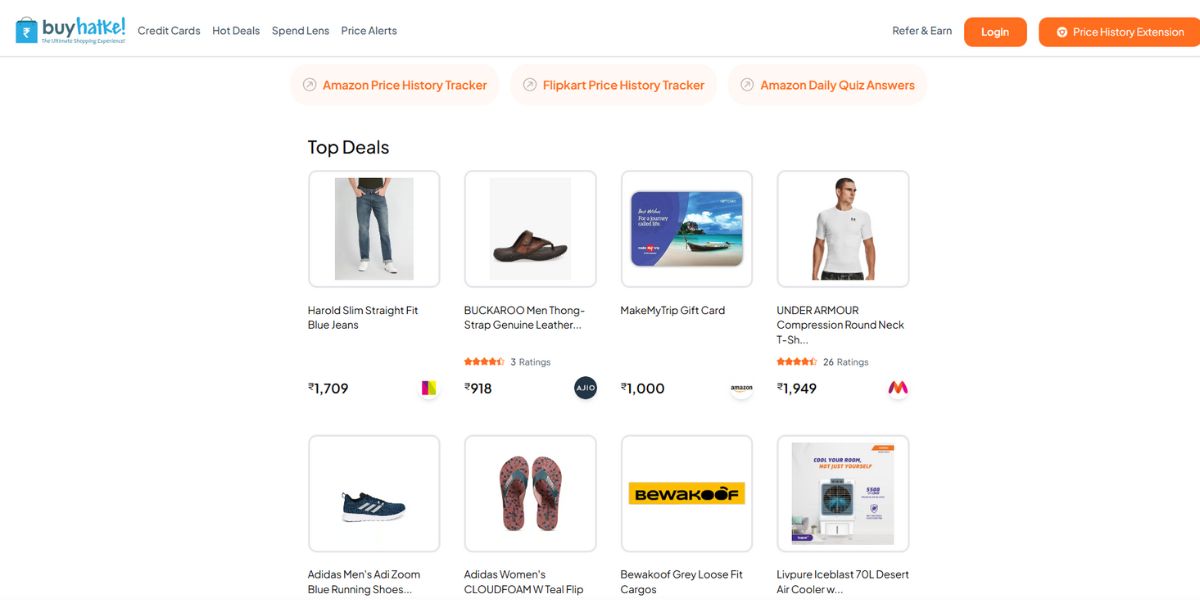This screenshot has width=1200, height=600.
Task: Click the arrow icon beside Amazon Daily Quiz Answers
Action: pos(747,85)
